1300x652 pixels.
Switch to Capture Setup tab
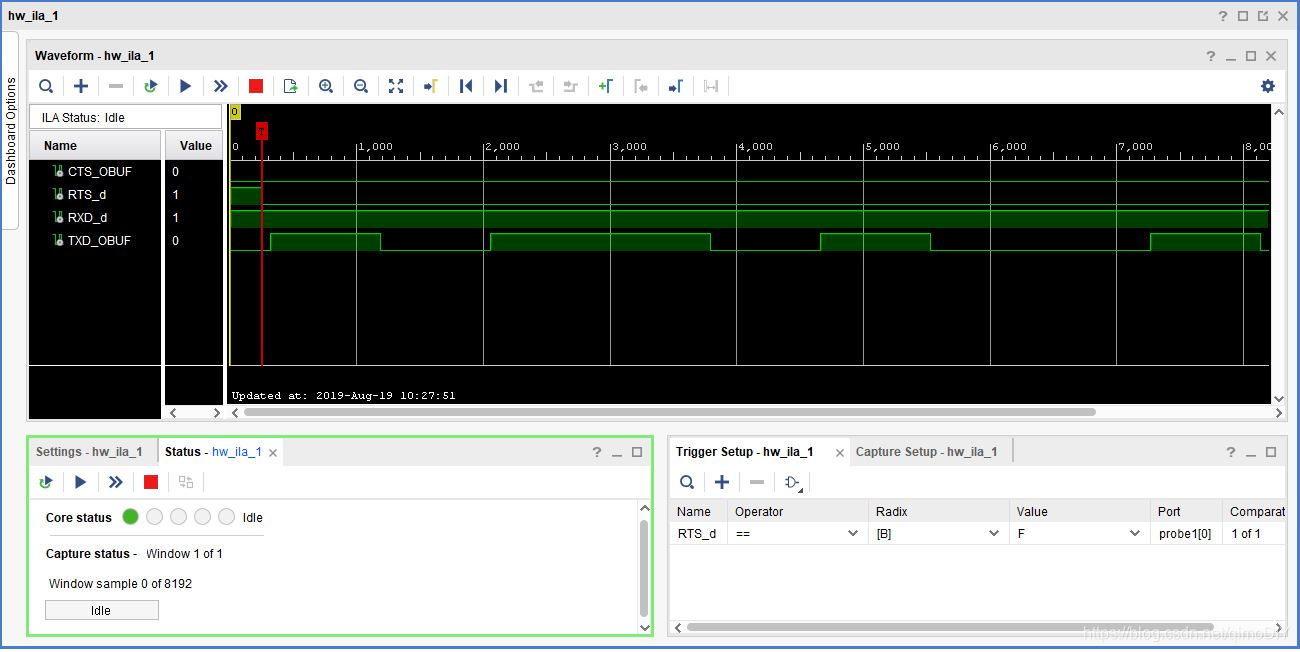click(926, 452)
